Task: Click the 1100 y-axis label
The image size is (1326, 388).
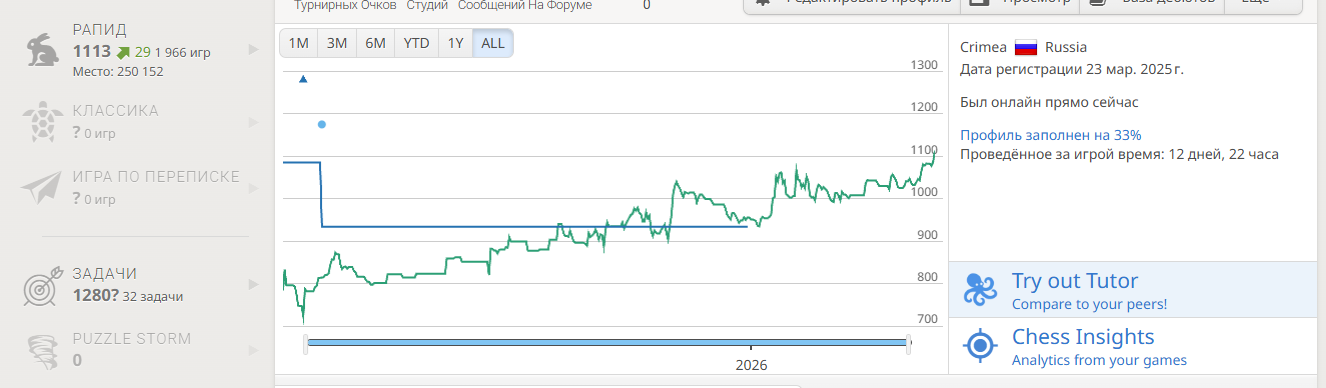Action: point(923,150)
